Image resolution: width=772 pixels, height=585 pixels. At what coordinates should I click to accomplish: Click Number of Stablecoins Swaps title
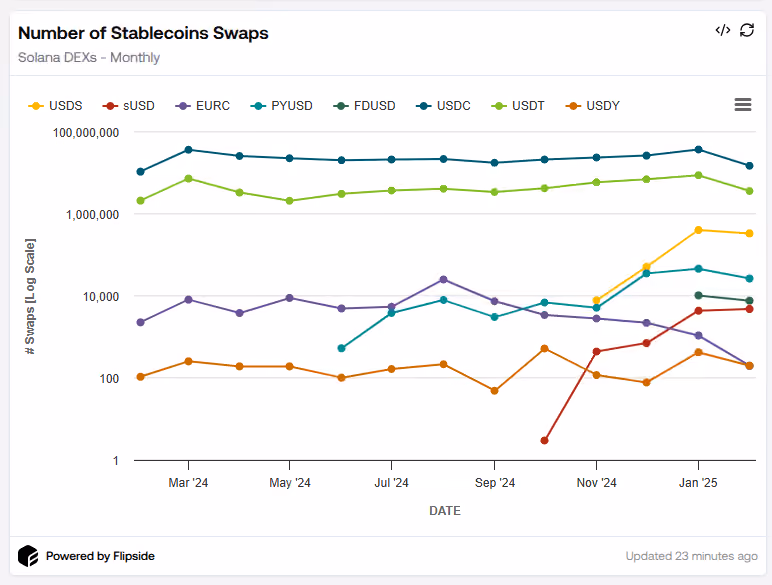point(143,33)
